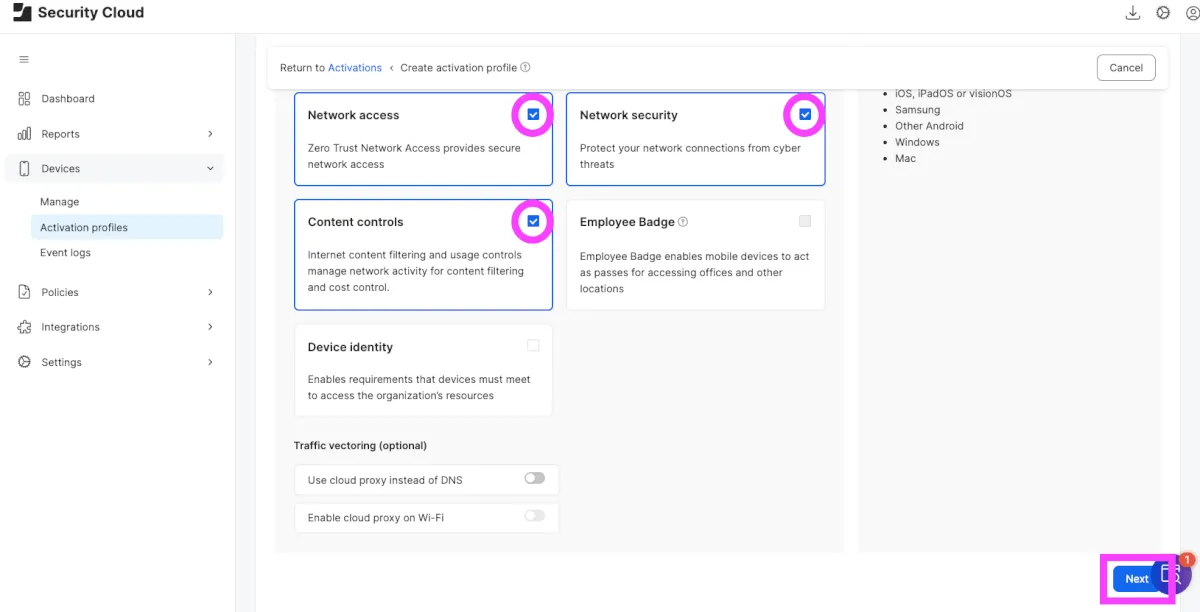This screenshot has width=1200, height=612.
Task: Select Manage under Devices
Action: click(x=59, y=202)
